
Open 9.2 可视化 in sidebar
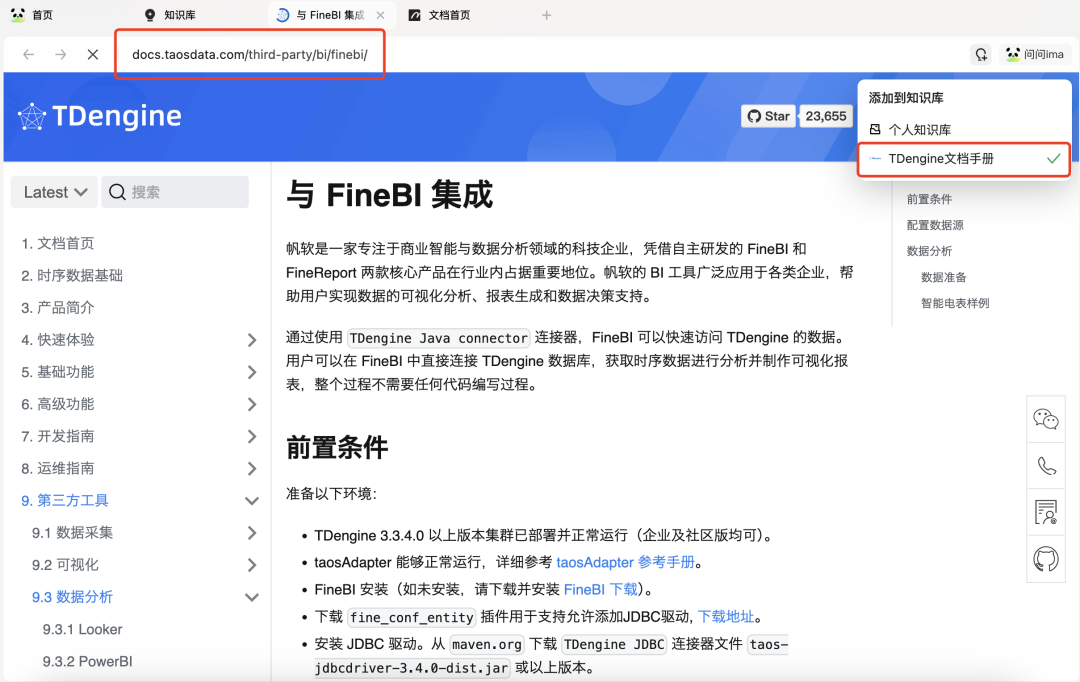pyautogui.click(x=65, y=565)
